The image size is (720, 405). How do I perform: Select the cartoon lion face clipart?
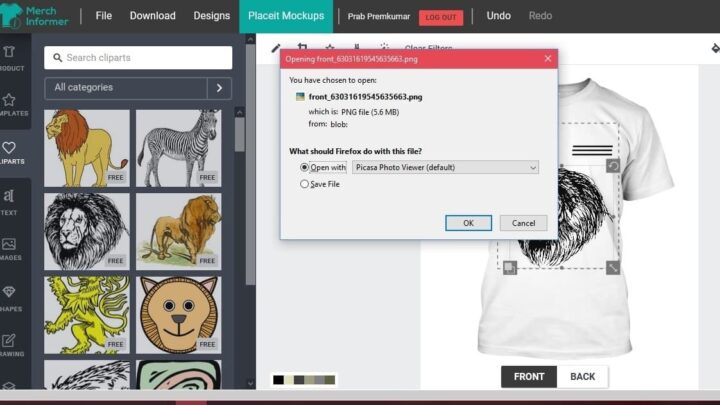click(x=179, y=315)
